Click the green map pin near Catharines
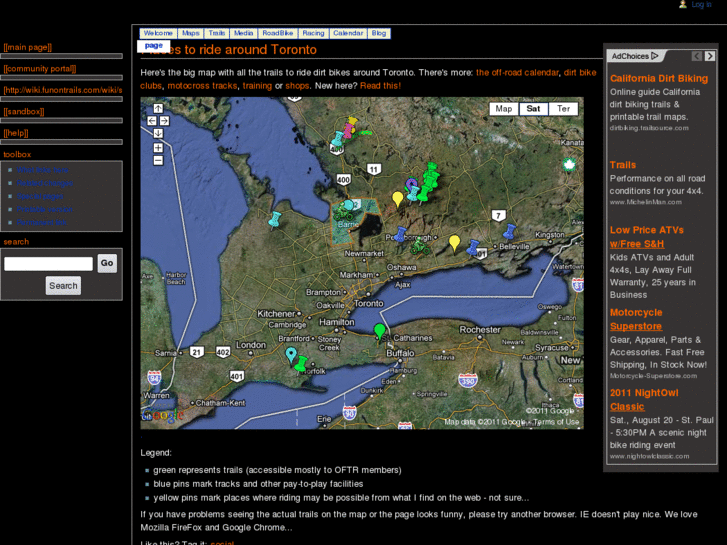 [379, 330]
